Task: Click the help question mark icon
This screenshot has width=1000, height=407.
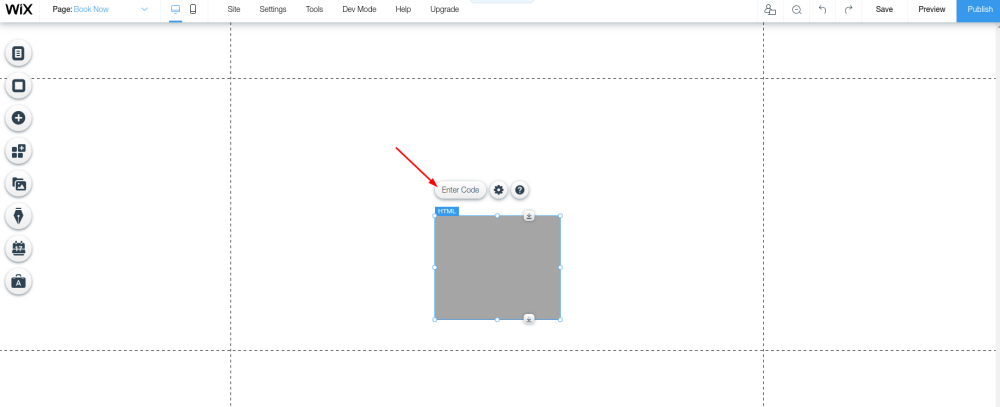Action: click(x=520, y=190)
